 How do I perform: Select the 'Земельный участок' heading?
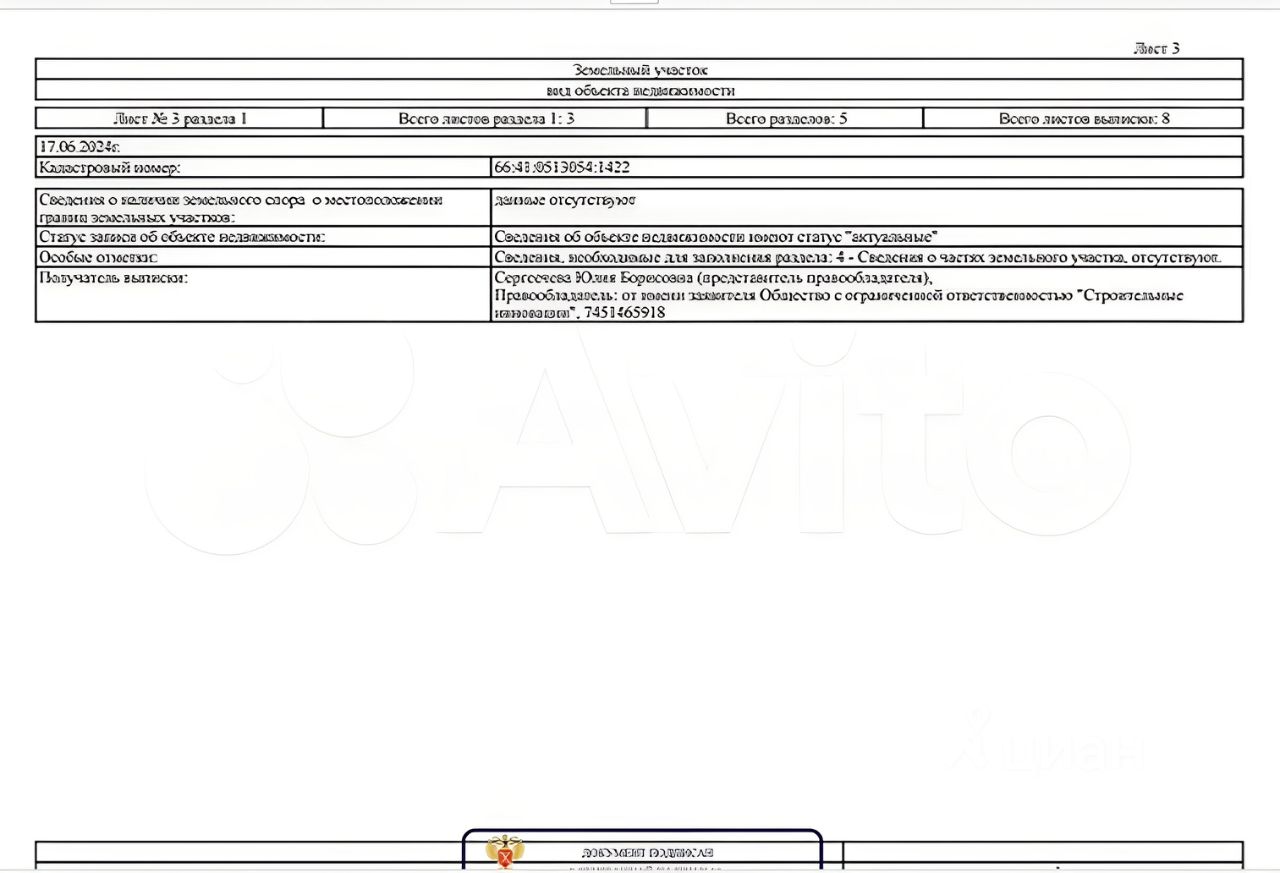[640, 70]
